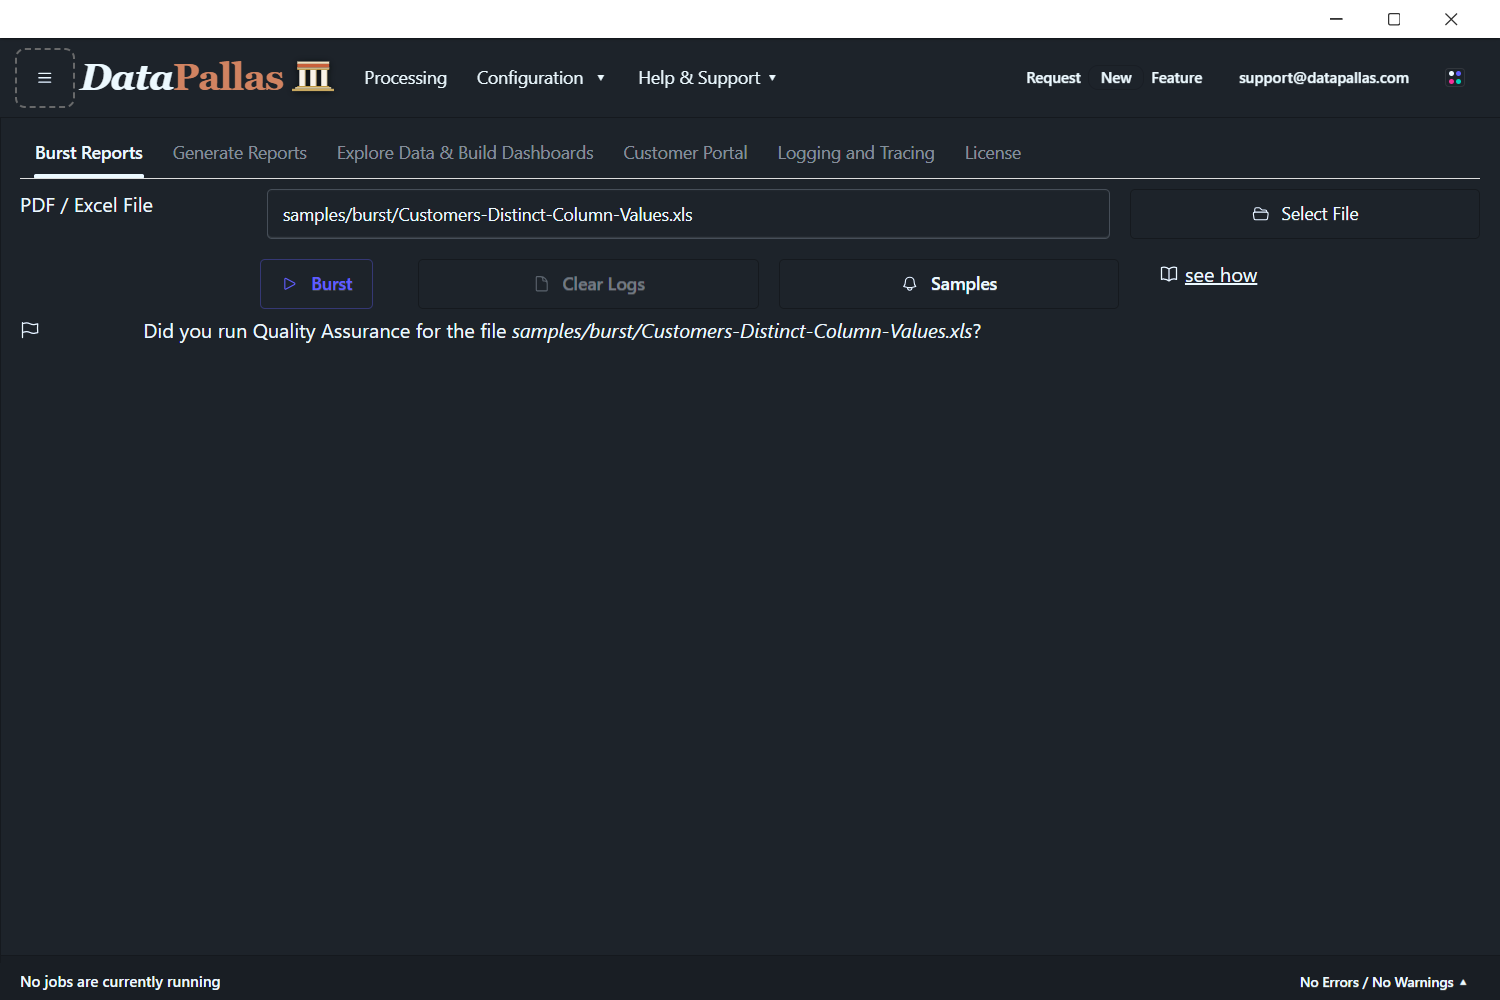Image resolution: width=1500 pixels, height=1000 pixels.
Task: Click the Select File button
Action: tap(1305, 214)
